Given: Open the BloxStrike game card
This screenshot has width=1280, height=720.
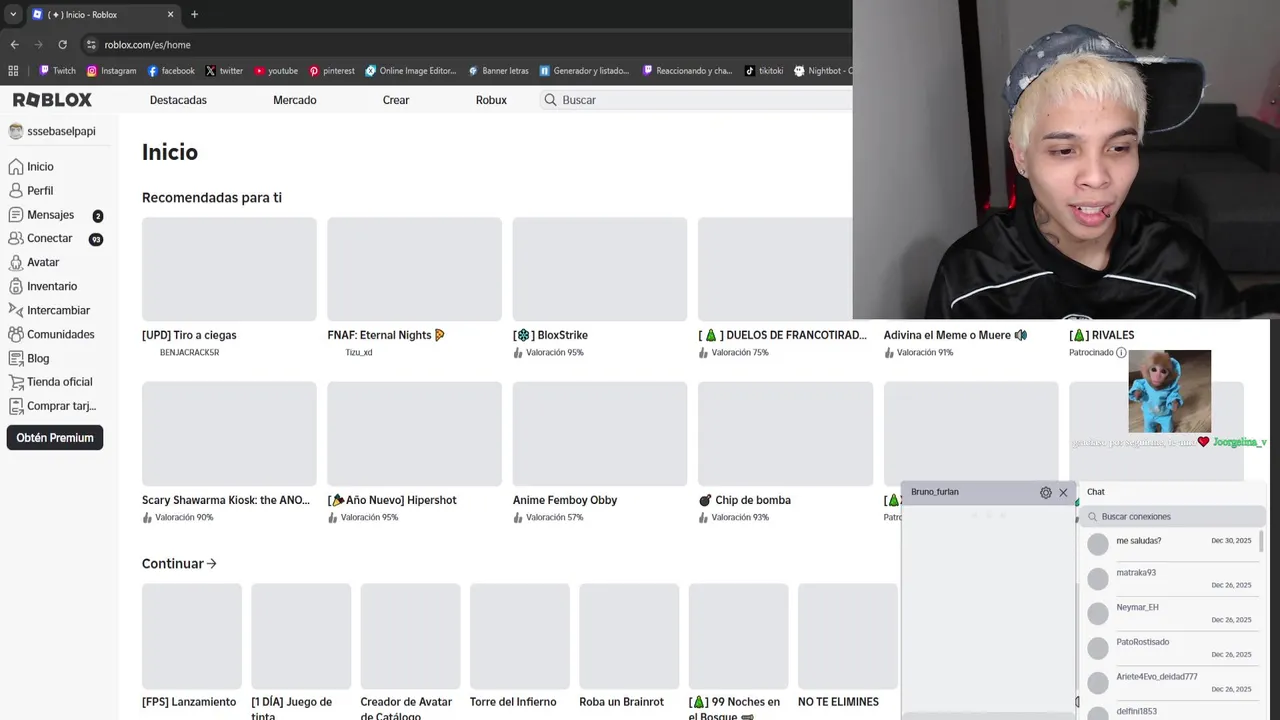Looking at the screenshot, I should click(600, 287).
